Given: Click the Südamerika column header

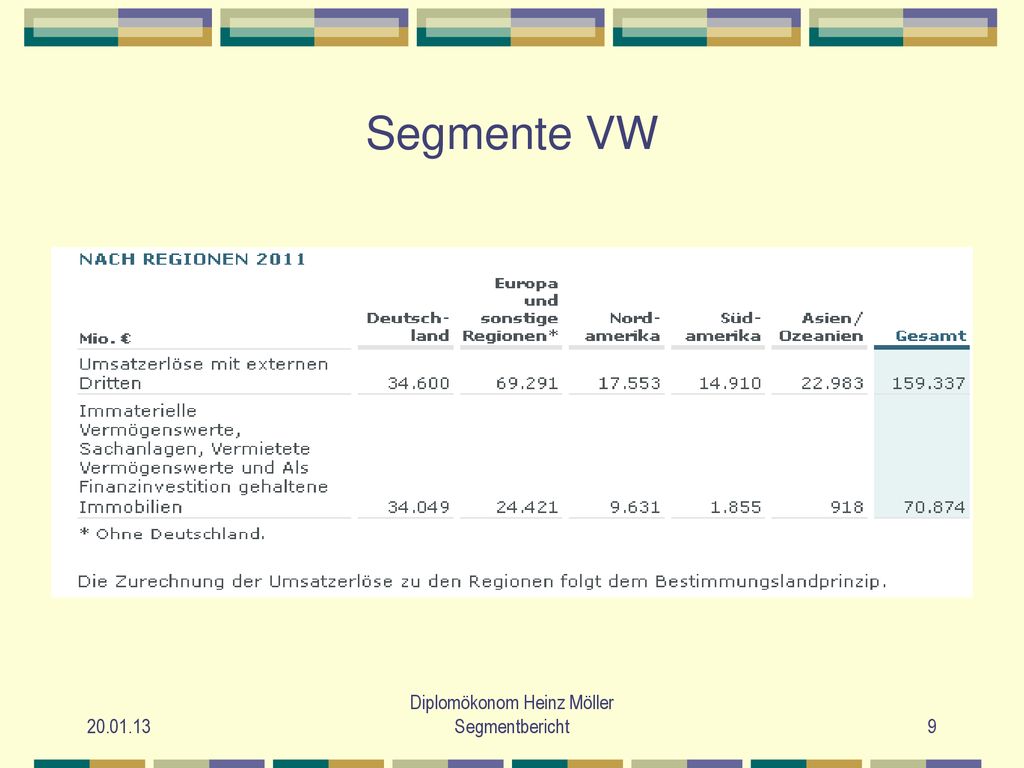Looking at the screenshot, I should 723,327.
